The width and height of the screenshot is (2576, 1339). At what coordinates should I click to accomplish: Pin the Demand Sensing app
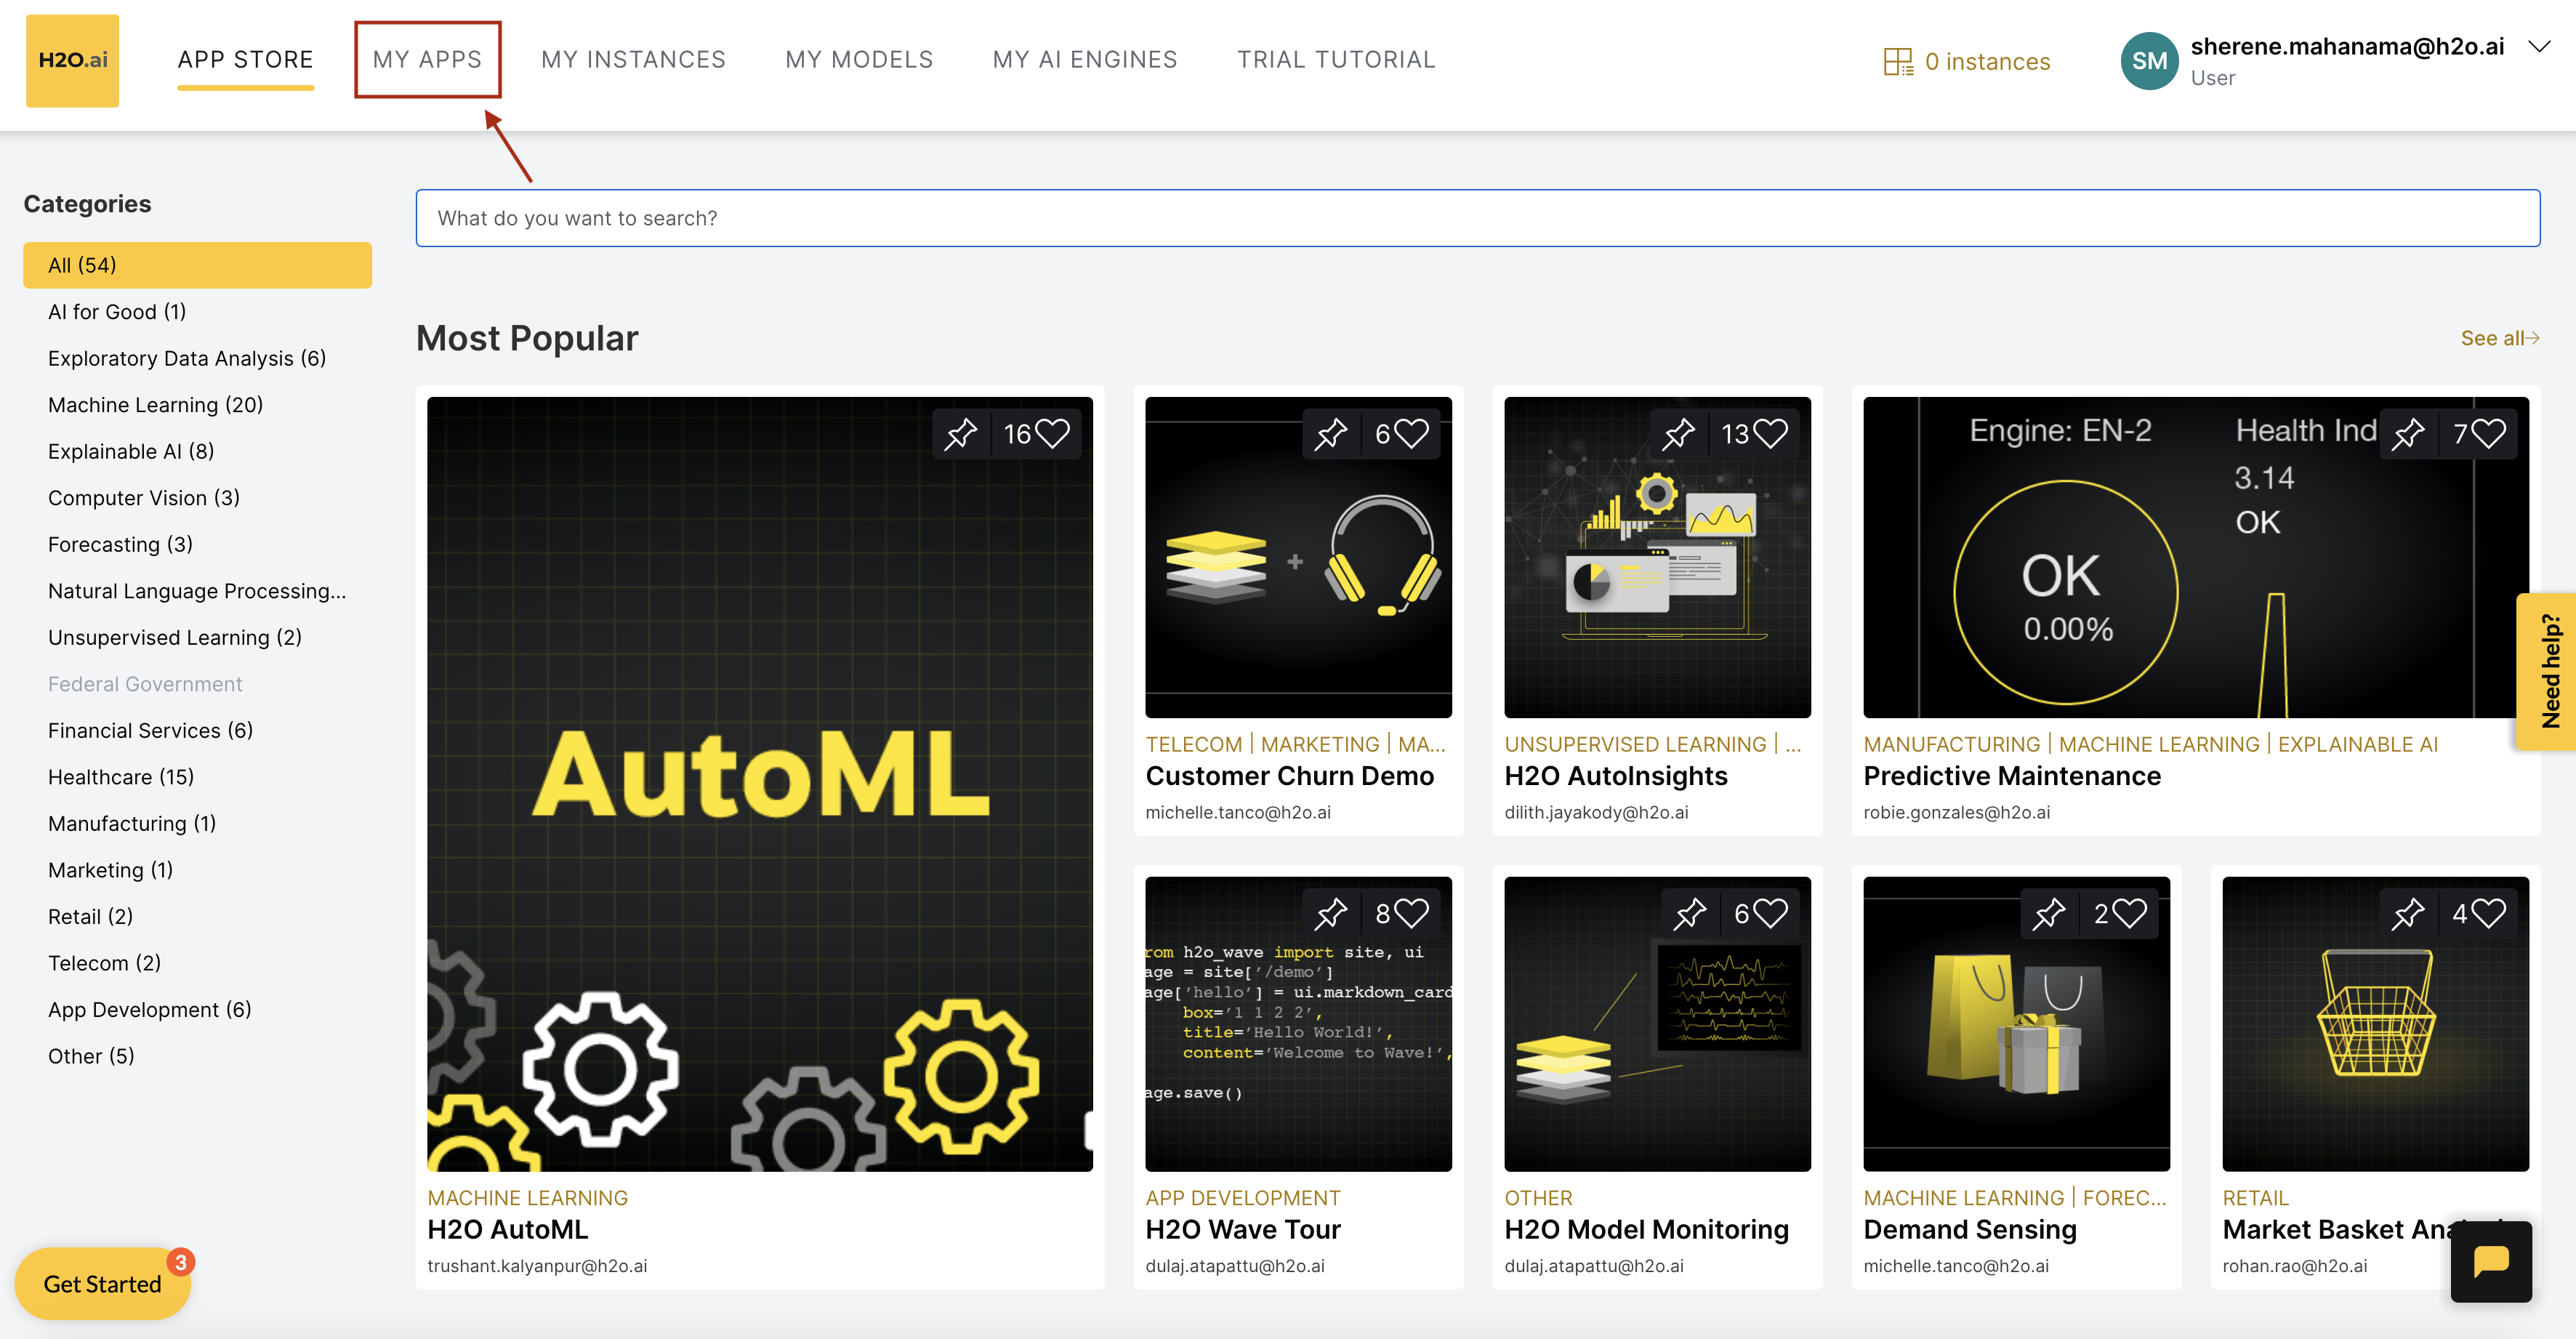[2049, 913]
